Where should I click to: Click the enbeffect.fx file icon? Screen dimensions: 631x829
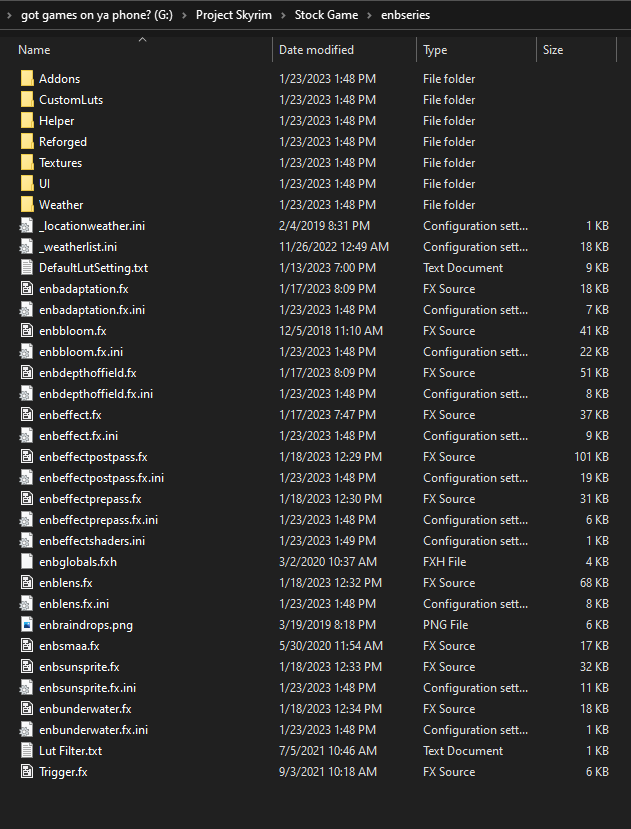pos(26,414)
